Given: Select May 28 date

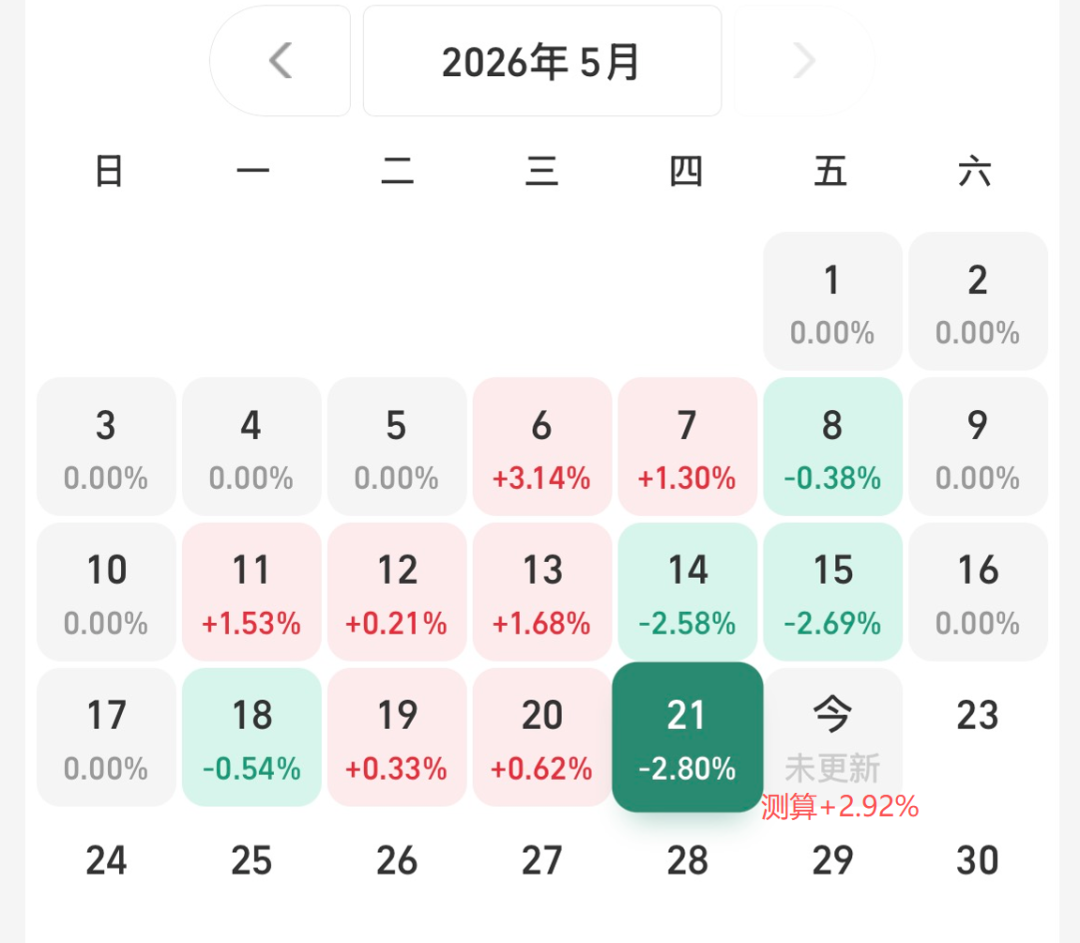Looking at the screenshot, I should click(687, 860).
